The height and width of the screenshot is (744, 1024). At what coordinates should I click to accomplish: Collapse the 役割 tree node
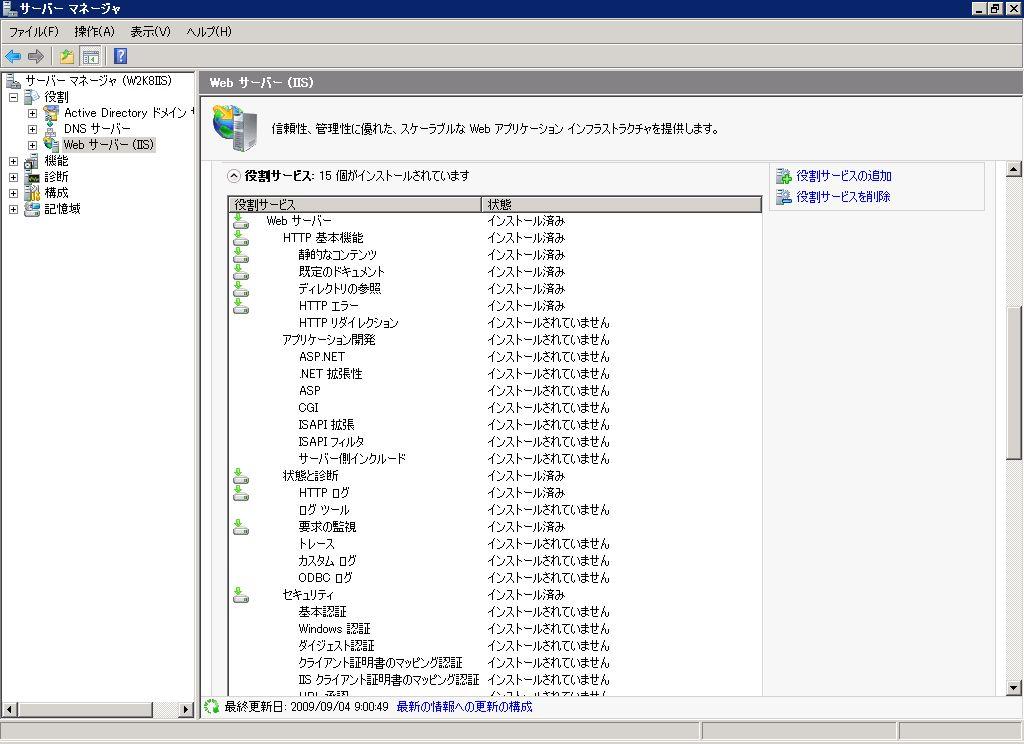(13, 97)
